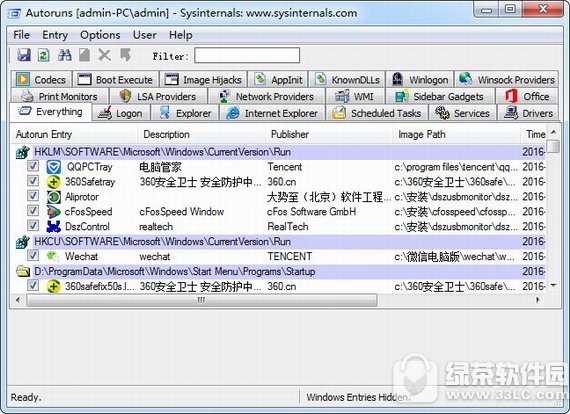Switch to the Print Monitors tab
The width and height of the screenshot is (570, 414).
tap(60, 96)
